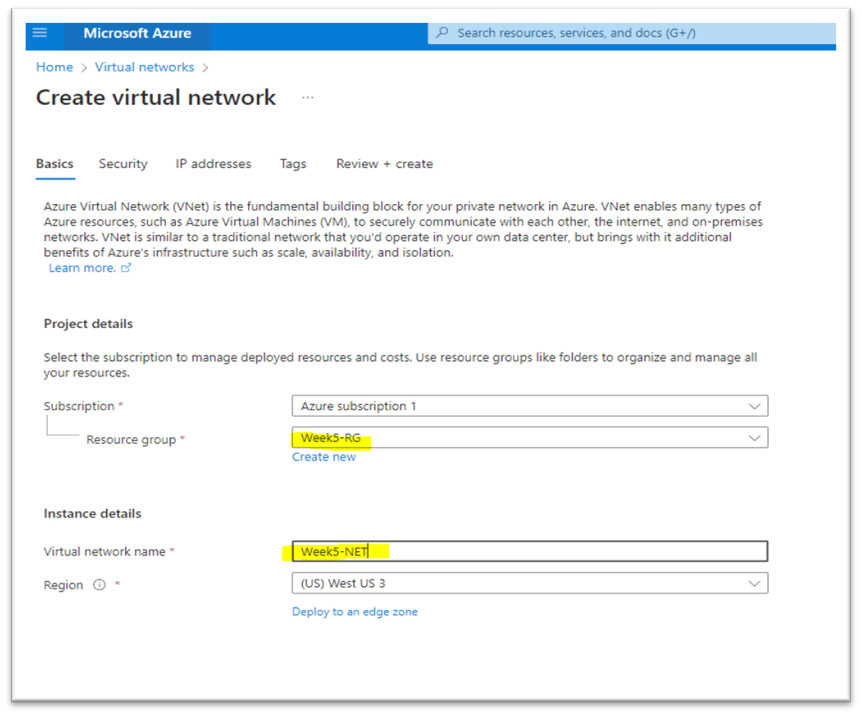This screenshot has height=716, width=862.
Task: Expand the Resource group dropdown
Action: (530, 438)
